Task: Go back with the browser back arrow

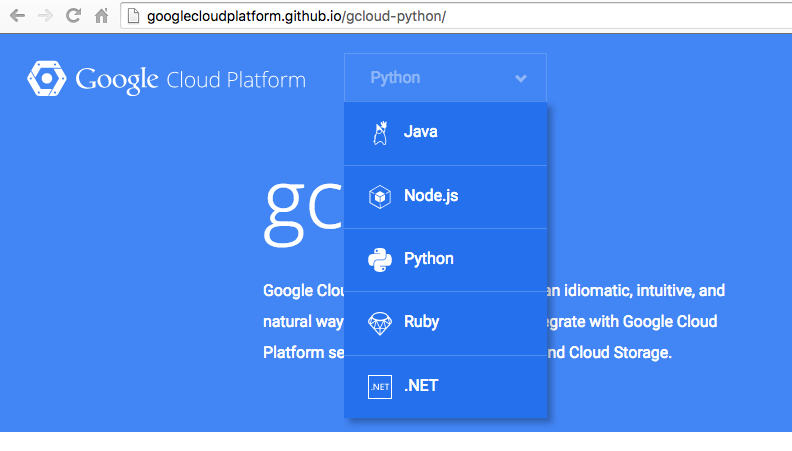Action: click(18, 16)
